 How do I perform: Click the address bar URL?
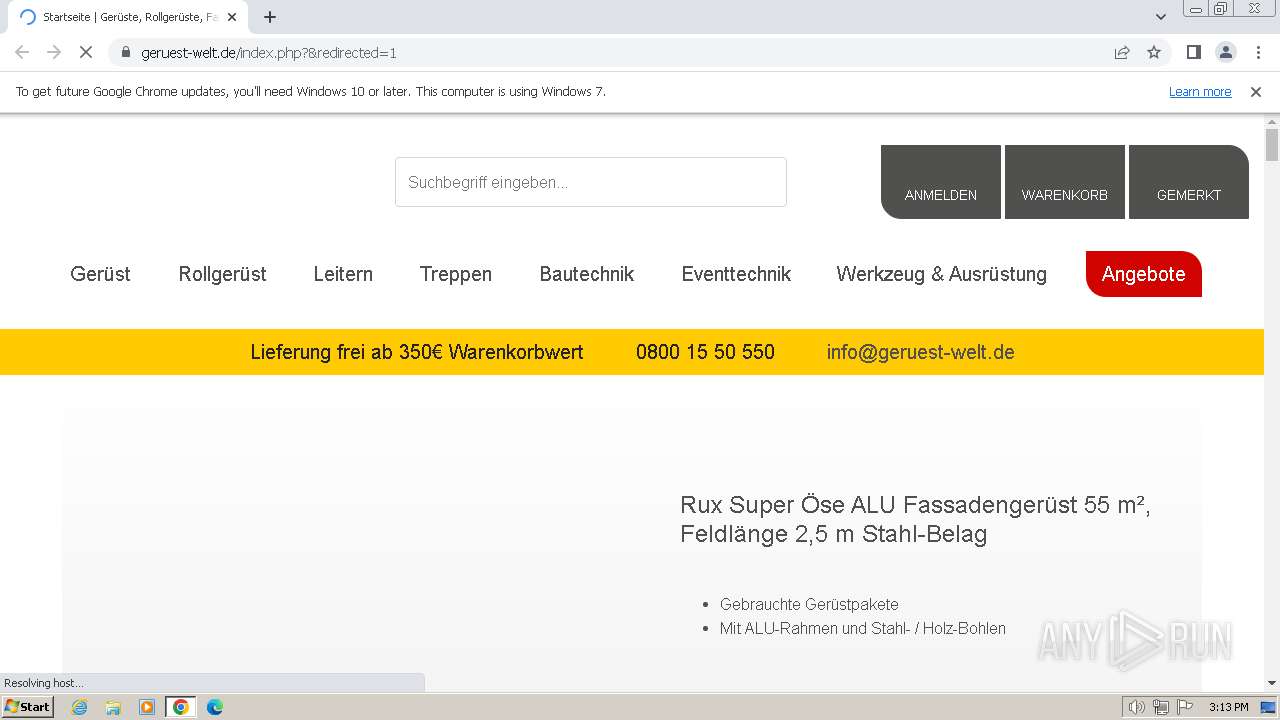(x=269, y=53)
